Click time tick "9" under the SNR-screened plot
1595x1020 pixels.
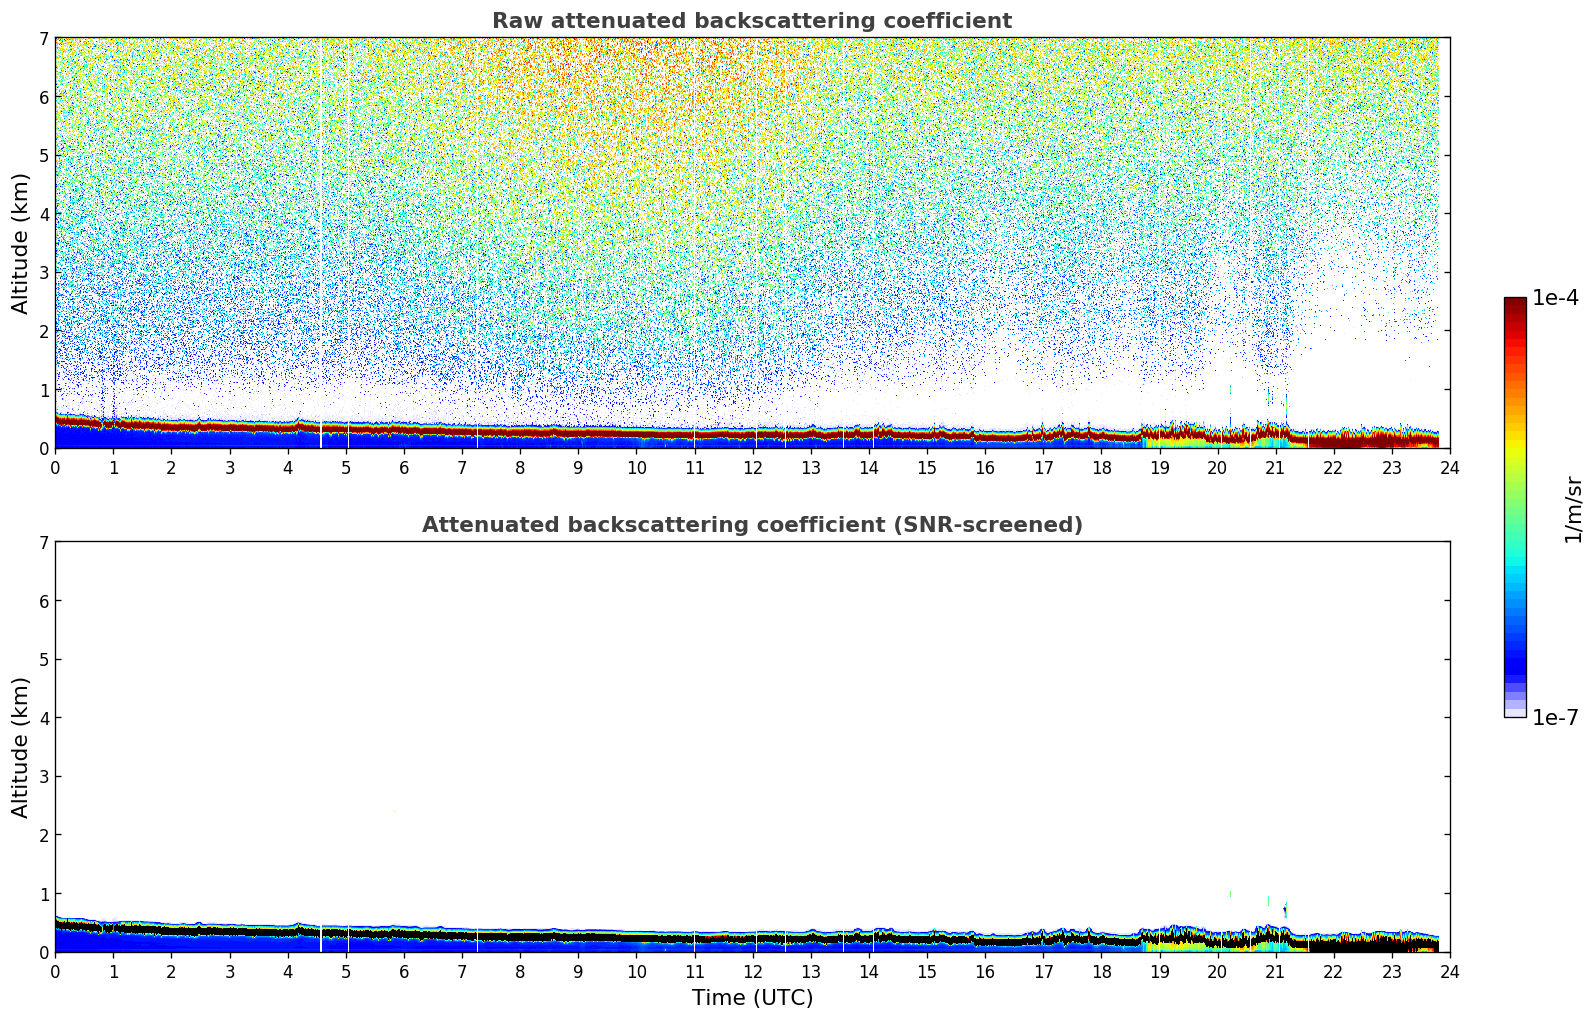pos(578,972)
